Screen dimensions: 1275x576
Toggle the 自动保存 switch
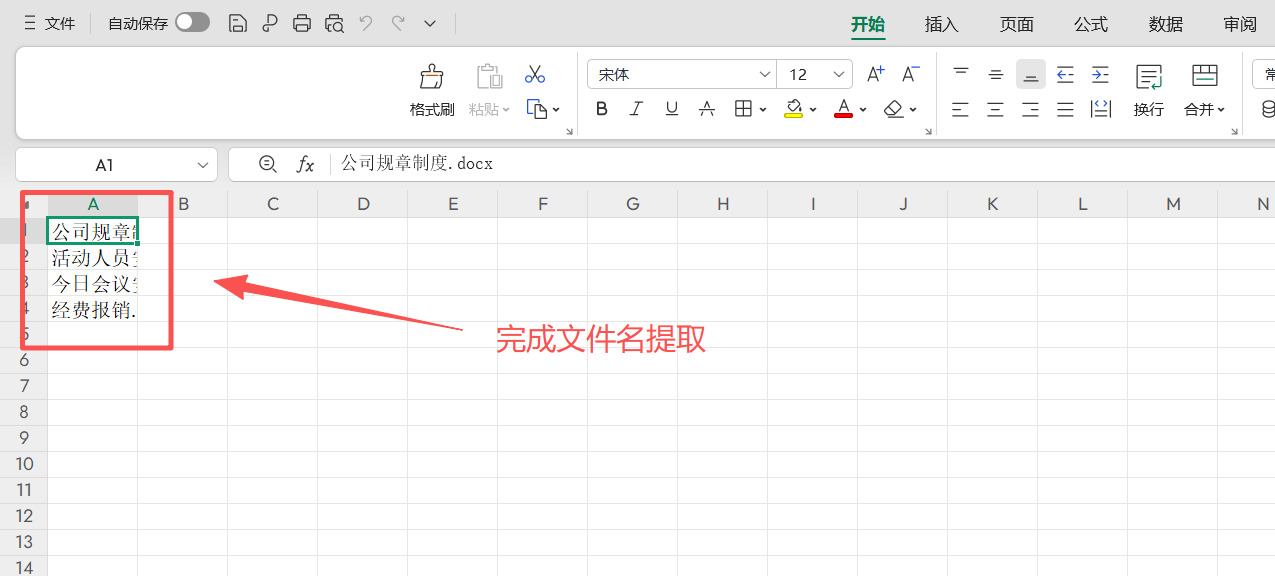[192, 22]
